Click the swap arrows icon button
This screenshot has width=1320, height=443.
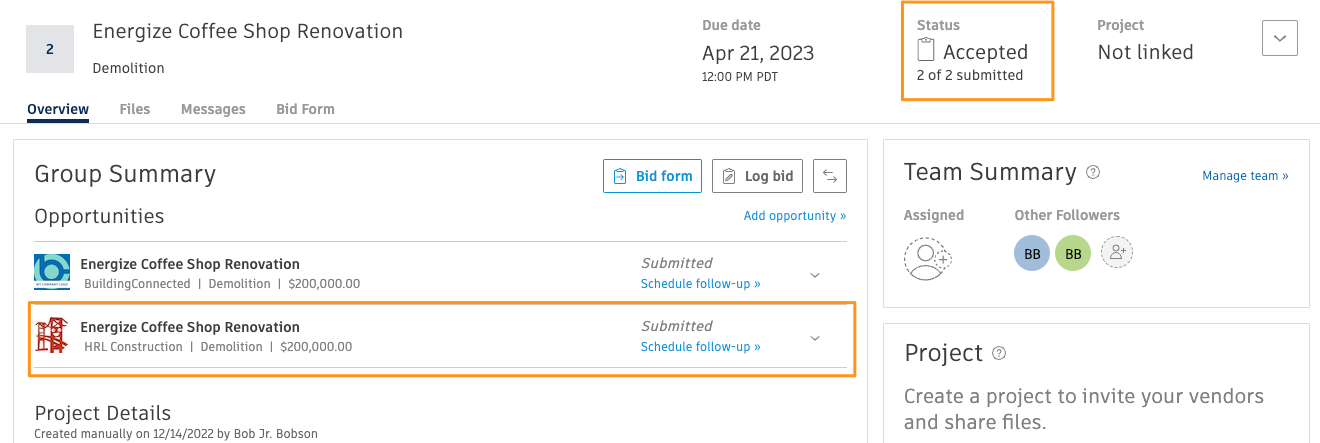coord(830,176)
